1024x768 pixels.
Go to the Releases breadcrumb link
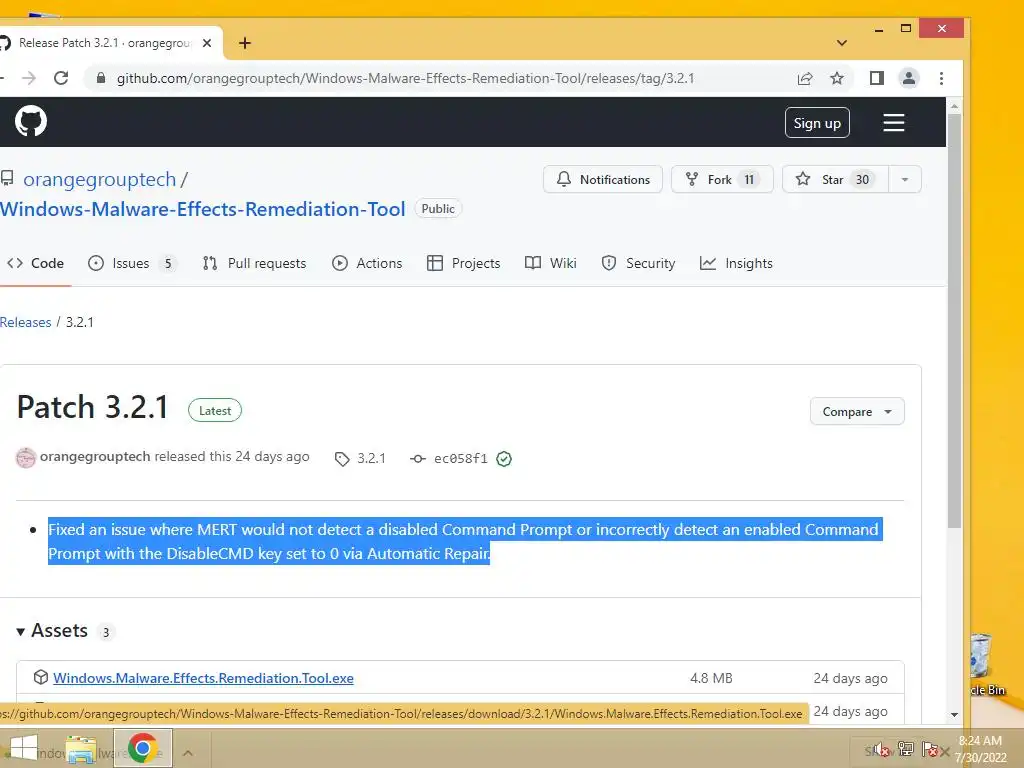point(25,322)
